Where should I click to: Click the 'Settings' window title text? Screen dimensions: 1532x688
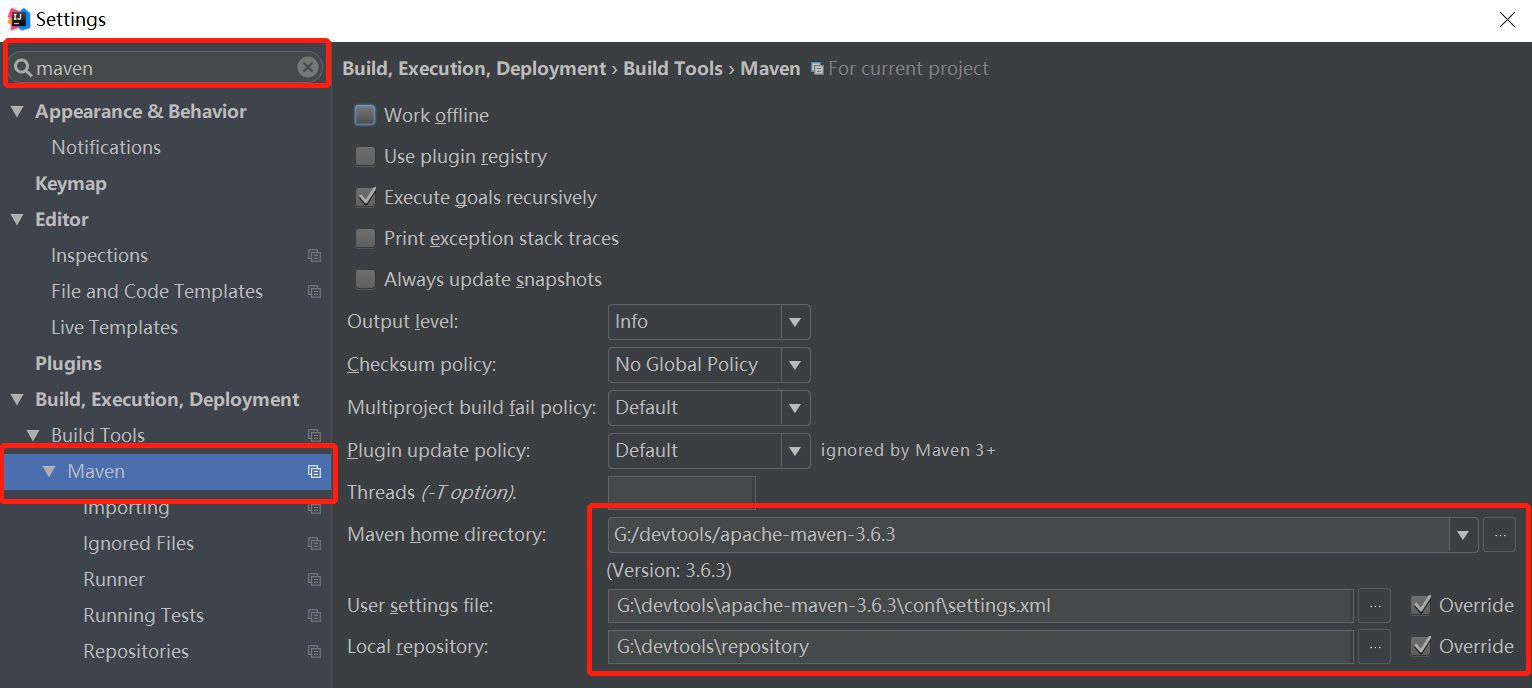pyautogui.click(x=71, y=20)
